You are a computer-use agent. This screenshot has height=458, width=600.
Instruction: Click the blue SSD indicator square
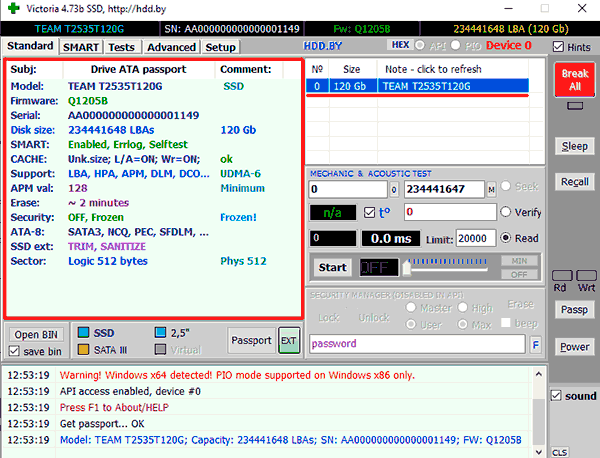(83, 332)
